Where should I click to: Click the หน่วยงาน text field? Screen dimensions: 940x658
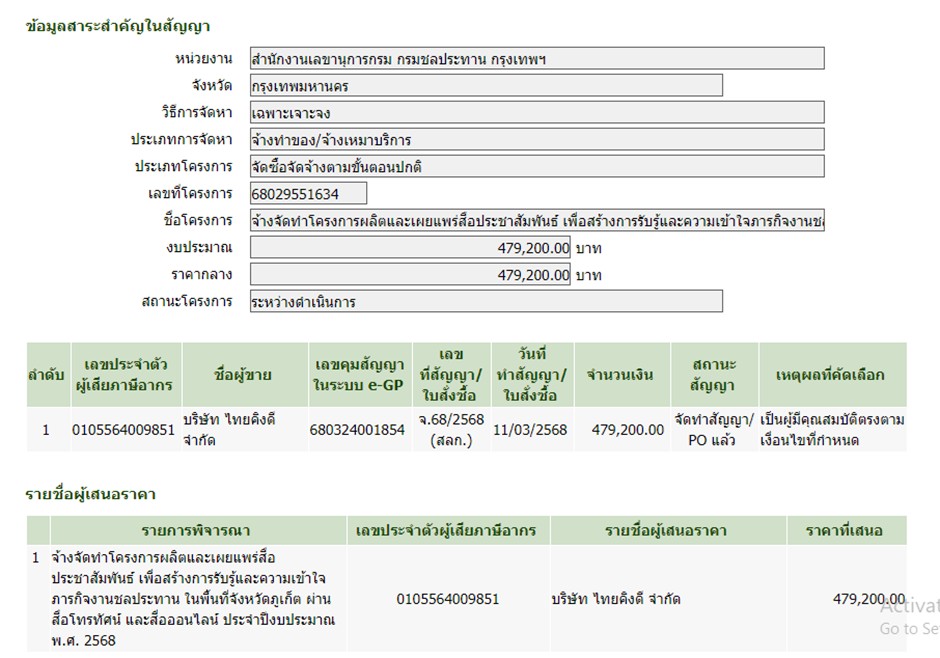[x=537, y=58]
